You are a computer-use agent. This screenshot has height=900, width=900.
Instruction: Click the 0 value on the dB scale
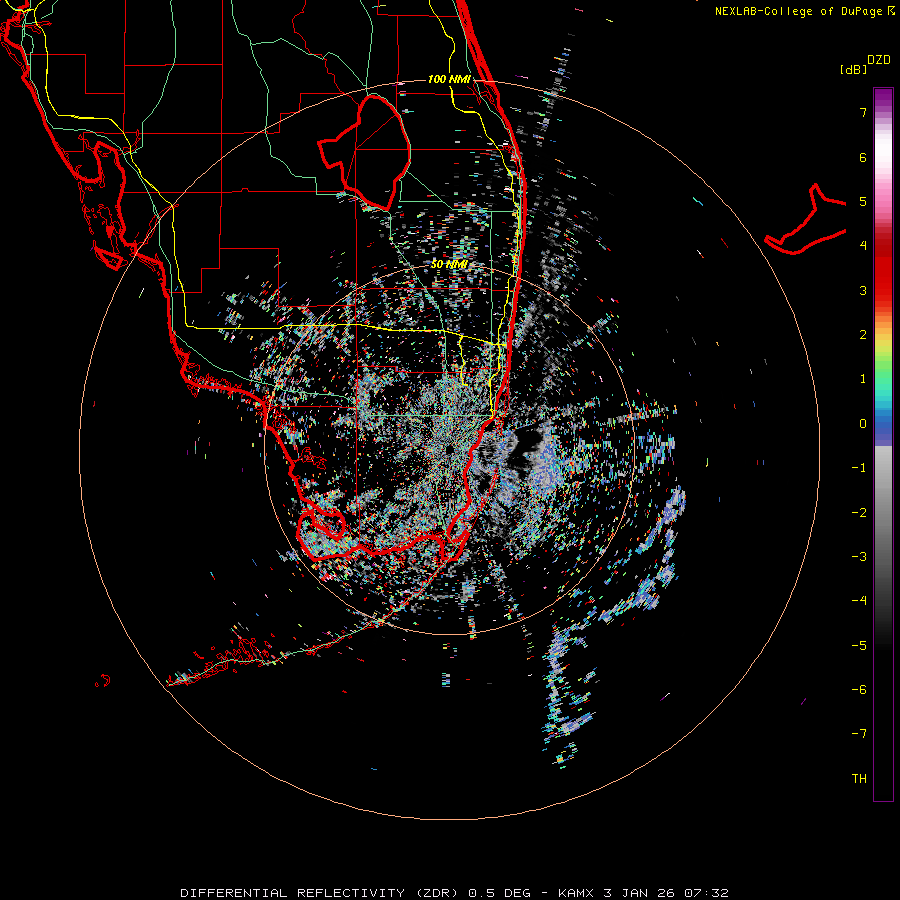click(x=863, y=424)
